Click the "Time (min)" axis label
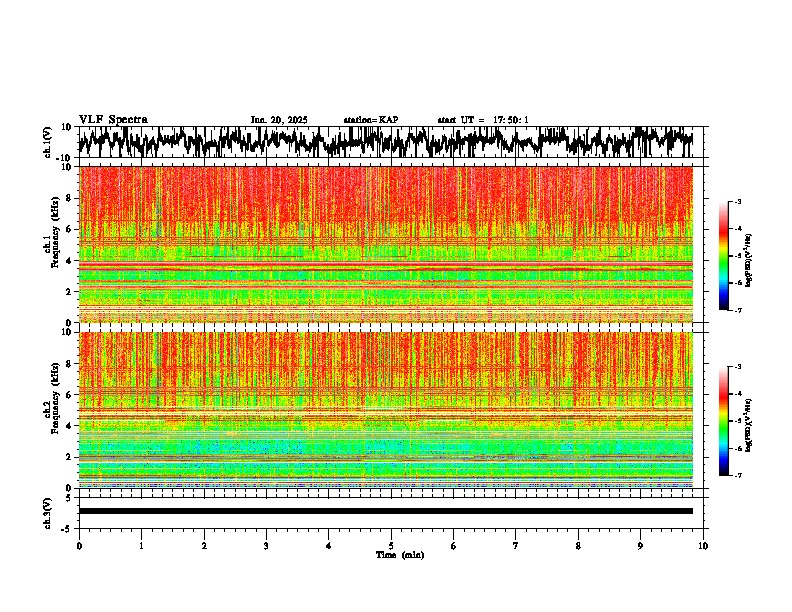This screenshot has height=612, width=792. (400, 555)
